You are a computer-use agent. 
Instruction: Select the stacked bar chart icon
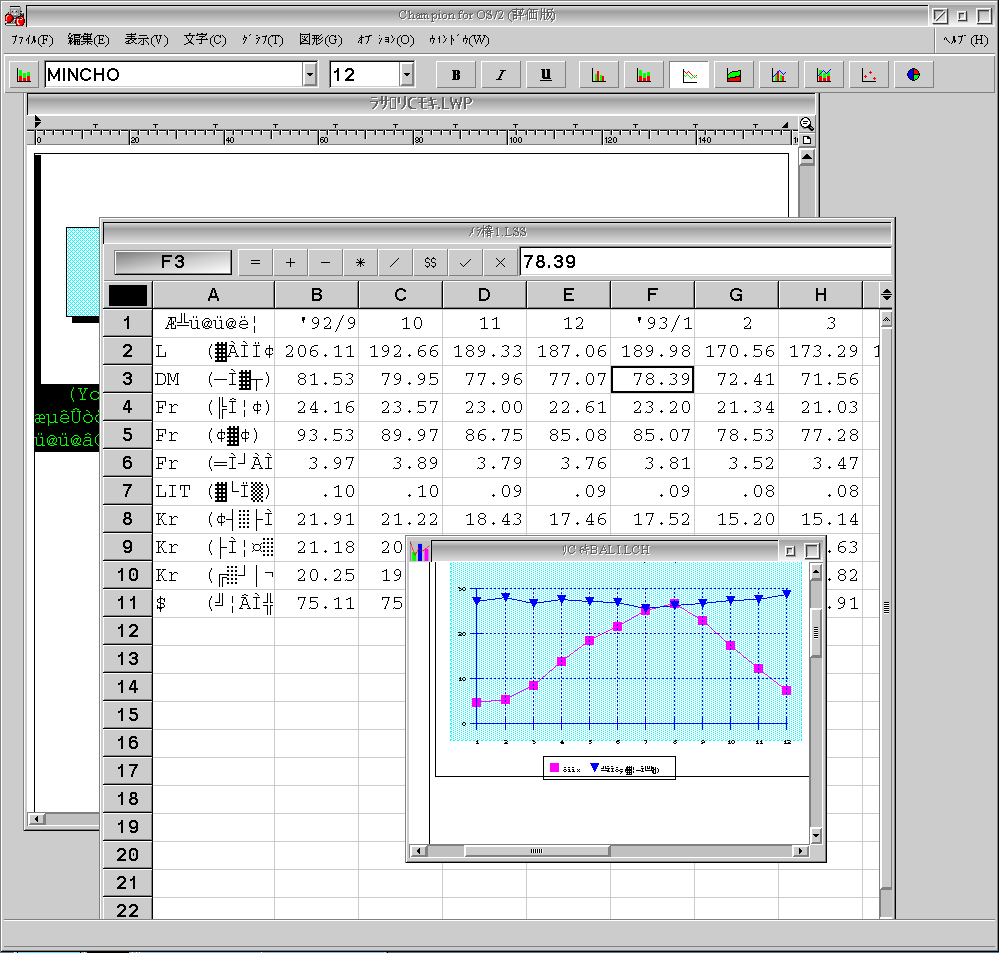pyautogui.click(x=643, y=75)
